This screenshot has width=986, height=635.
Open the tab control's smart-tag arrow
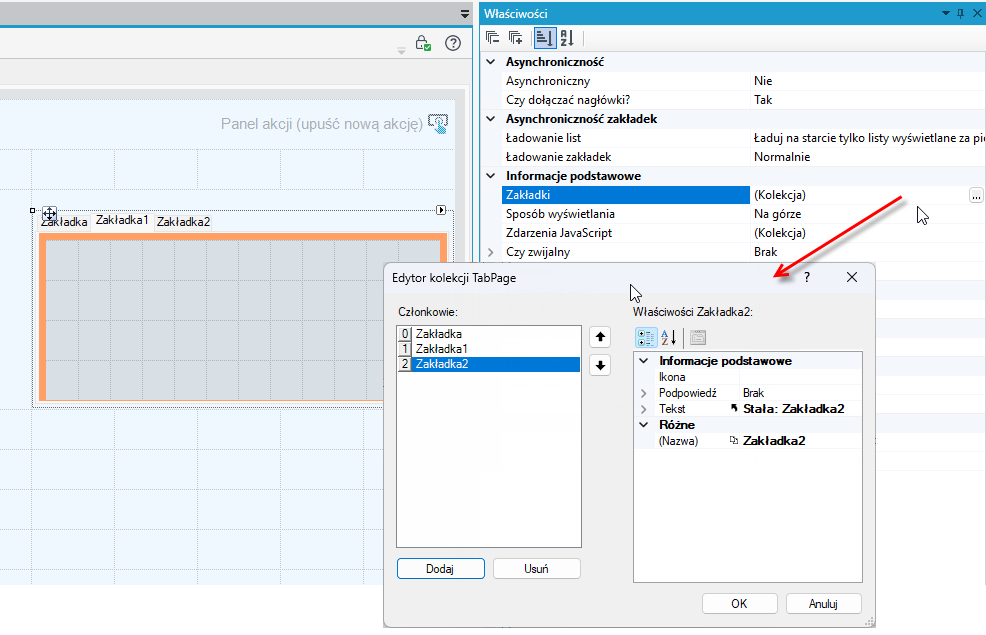click(441, 210)
